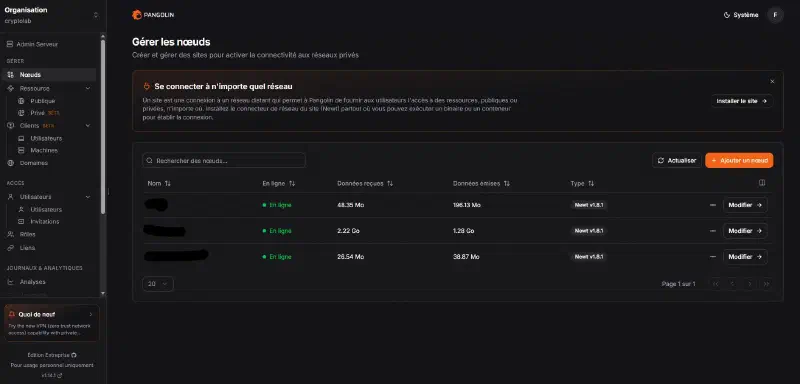Click the Pangolin logo
The width and height of the screenshot is (800, 384).
[153, 15]
